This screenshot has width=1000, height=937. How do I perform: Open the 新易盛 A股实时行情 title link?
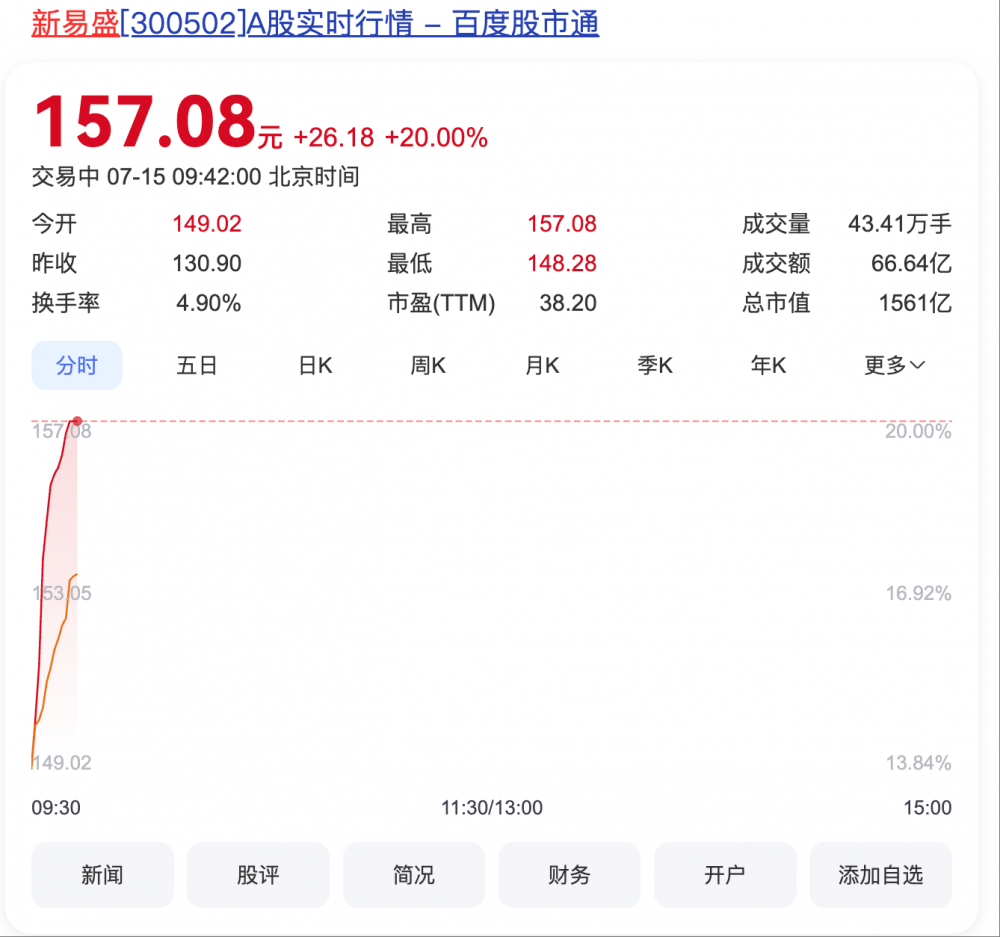[315, 23]
